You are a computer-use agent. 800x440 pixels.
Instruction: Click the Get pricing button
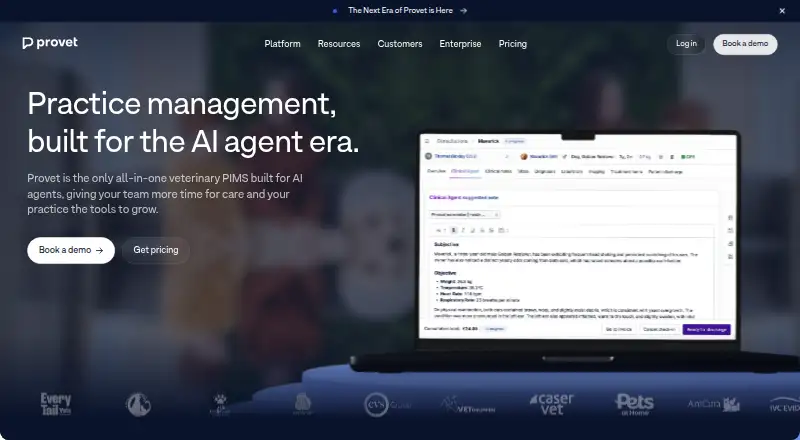pos(156,250)
